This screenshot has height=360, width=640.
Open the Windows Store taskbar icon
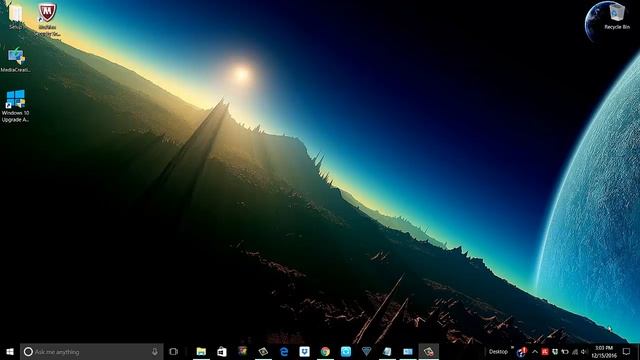pos(222,351)
